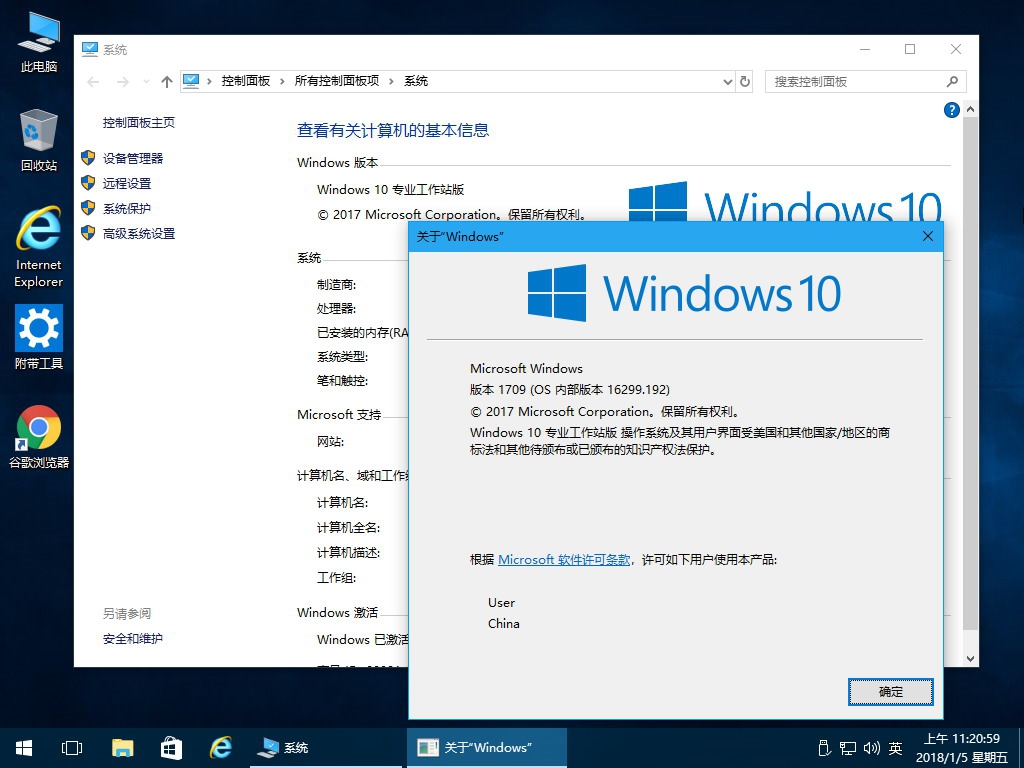This screenshot has width=1024, height=768.
Task: Click the 处理器: label
Action: pos(336,308)
